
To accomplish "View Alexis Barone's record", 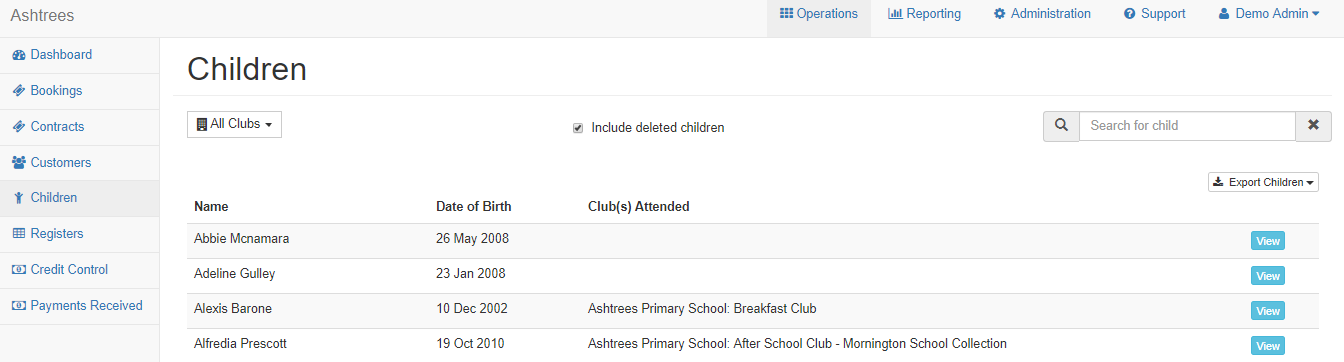I will [1267, 311].
